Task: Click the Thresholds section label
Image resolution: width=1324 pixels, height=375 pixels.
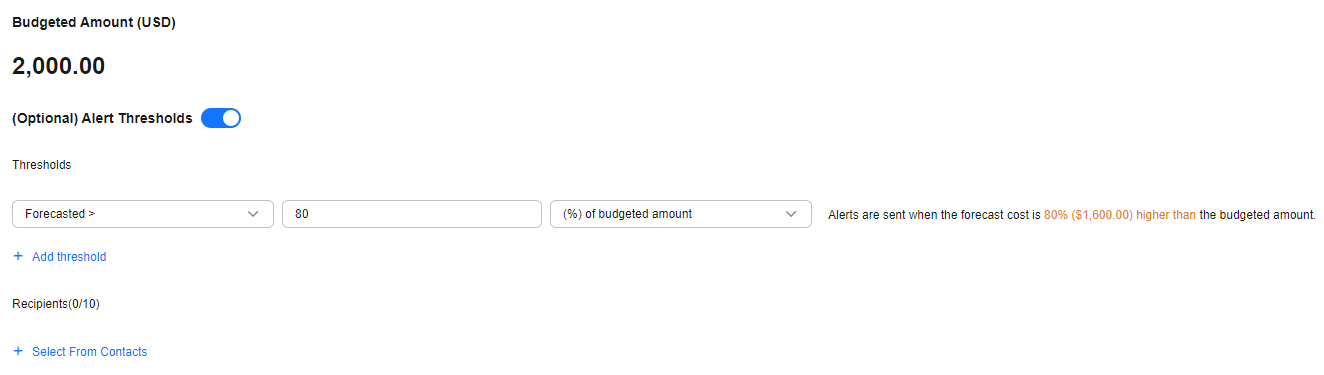Action: [x=42, y=165]
